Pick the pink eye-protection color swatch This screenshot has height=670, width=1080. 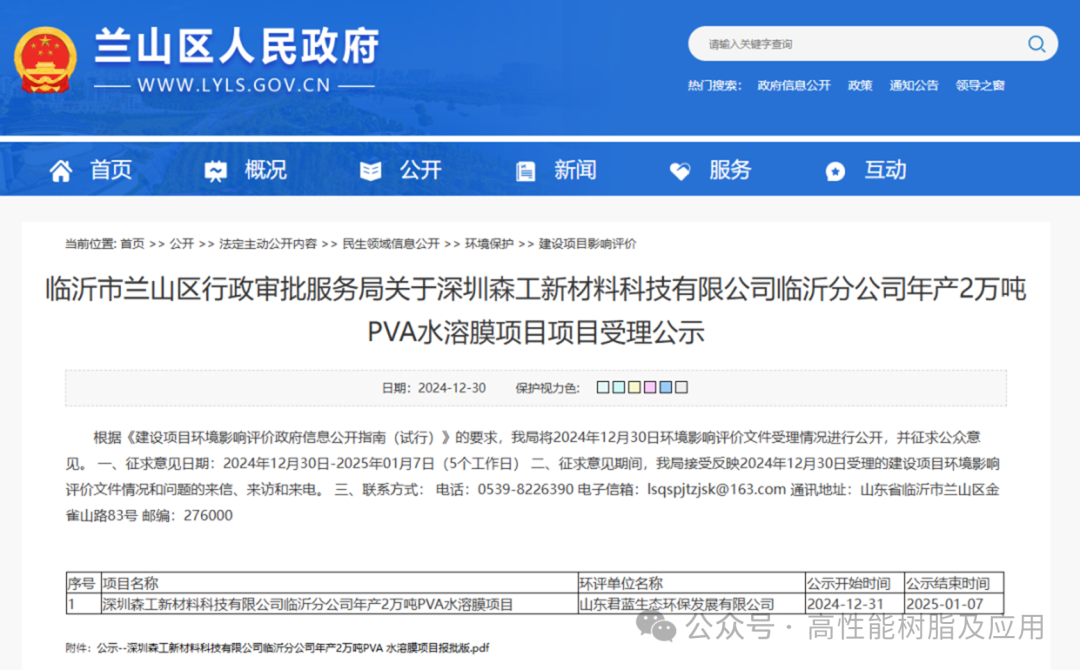650,387
